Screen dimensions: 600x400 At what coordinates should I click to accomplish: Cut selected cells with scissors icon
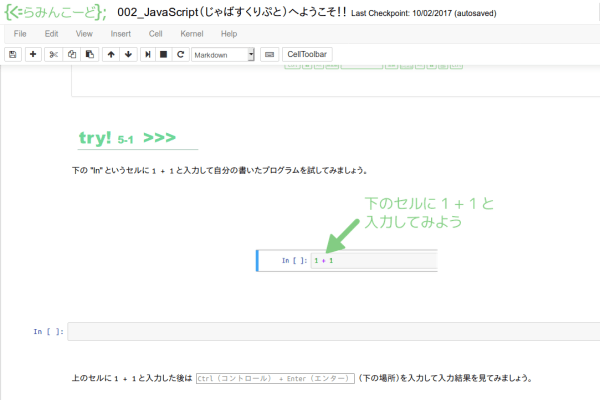54,54
